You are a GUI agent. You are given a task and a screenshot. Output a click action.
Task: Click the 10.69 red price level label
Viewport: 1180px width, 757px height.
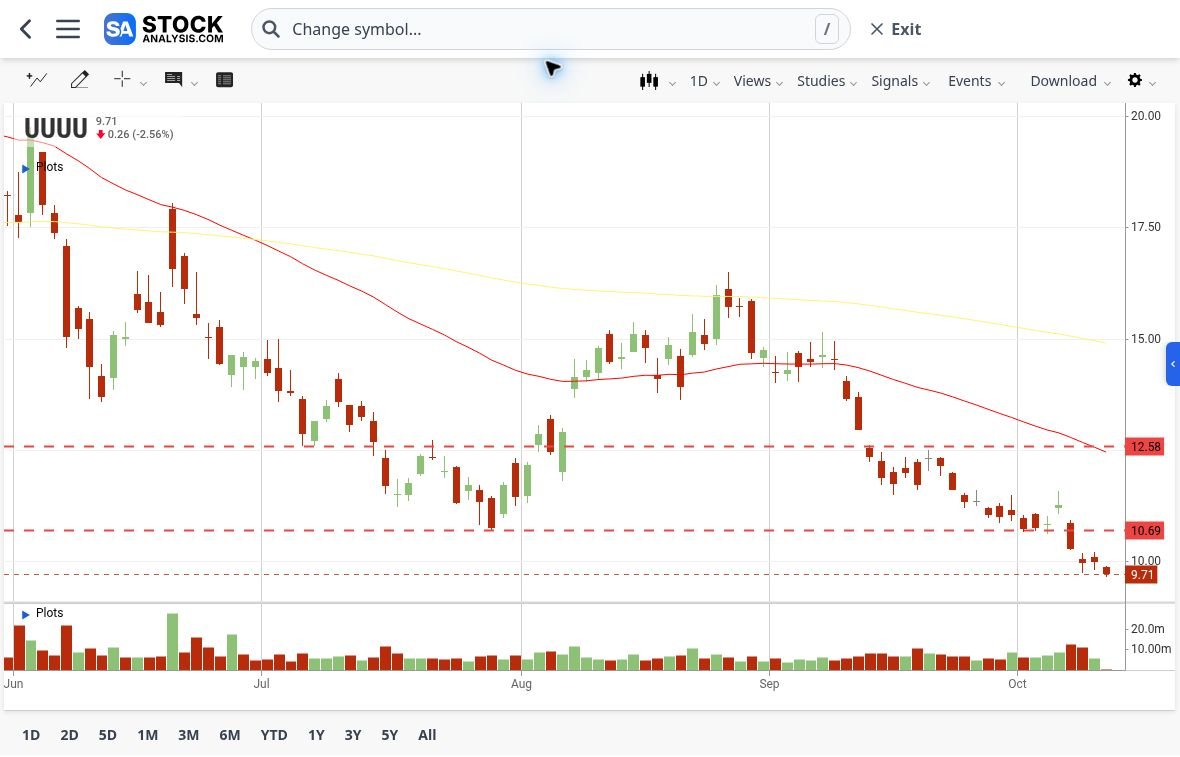[x=1144, y=531]
